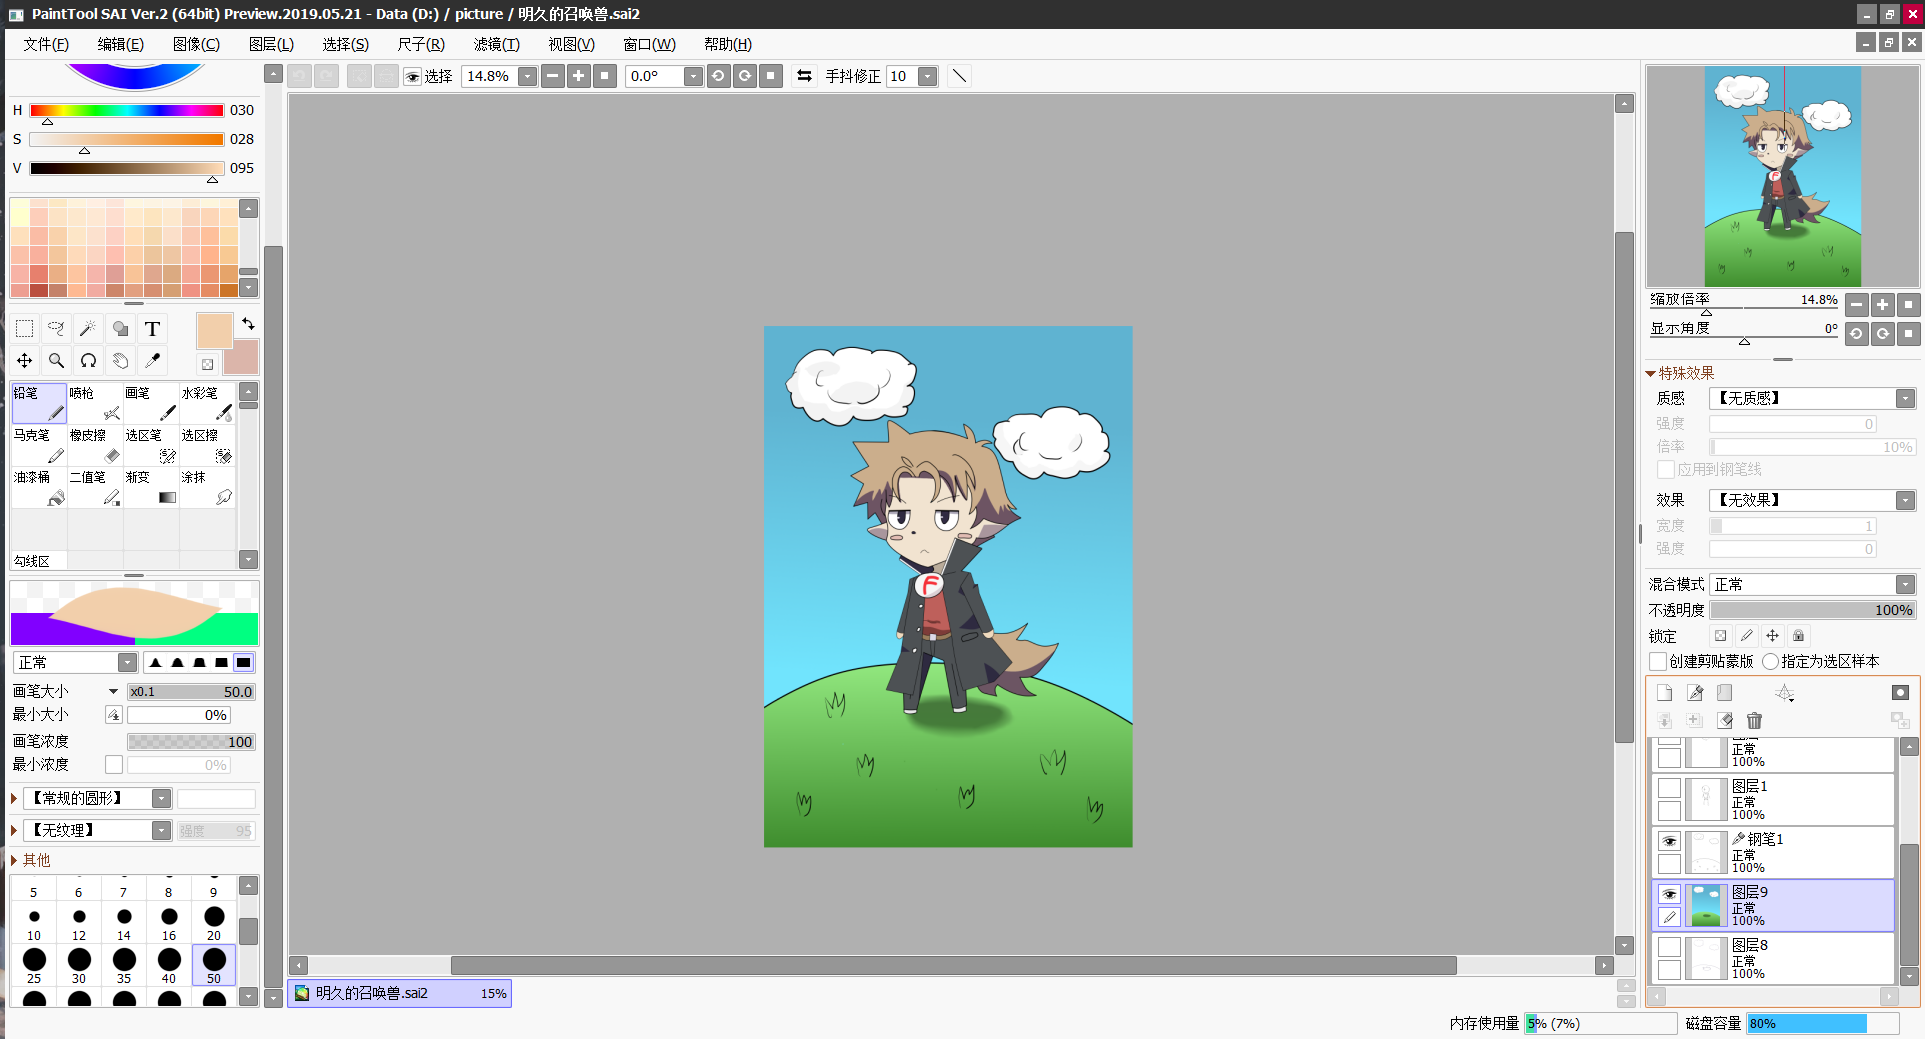The height and width of the screenshot is (1039, 1925).
Task: Open the 质感 texture dropdown
Action: (1905, 398)
